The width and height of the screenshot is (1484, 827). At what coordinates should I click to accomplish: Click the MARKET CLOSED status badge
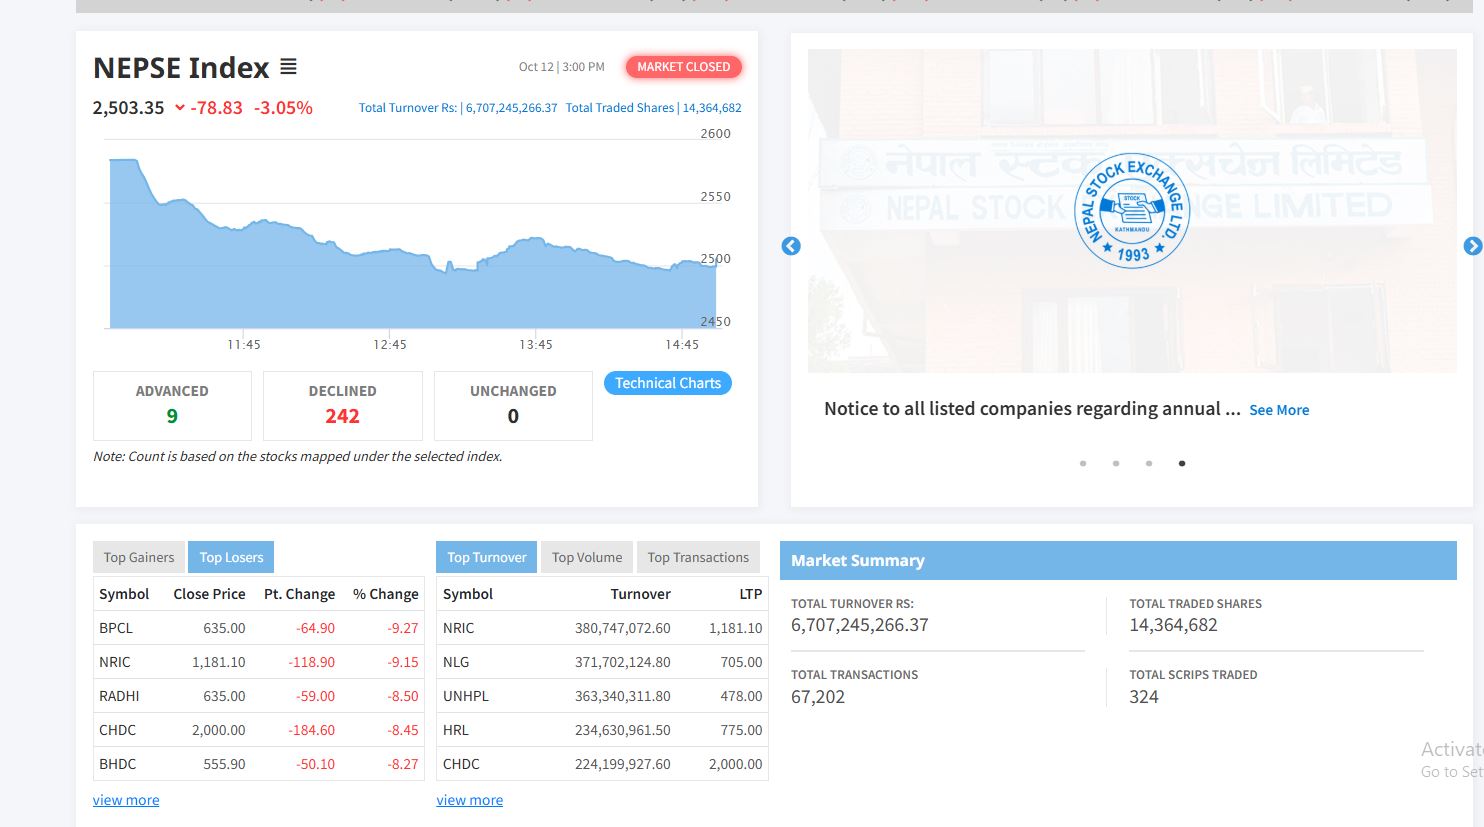tap(684, 67)
